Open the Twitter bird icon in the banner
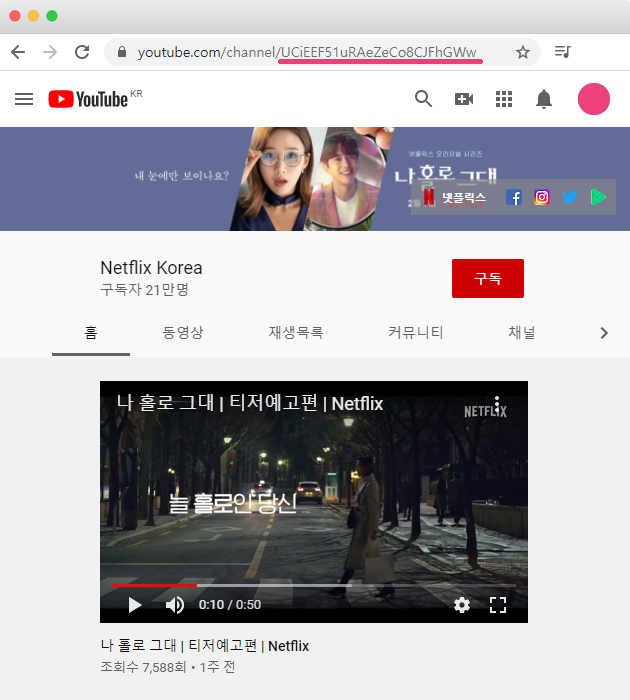This screenshot has height=700, width=630. [x=569, y=197]
